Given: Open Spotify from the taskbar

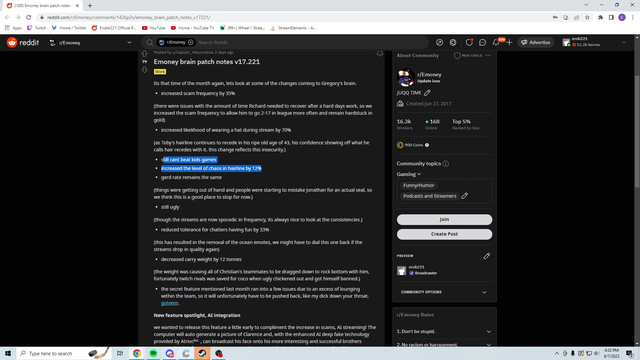Looking at the screenshot, I should coord(153,353).
